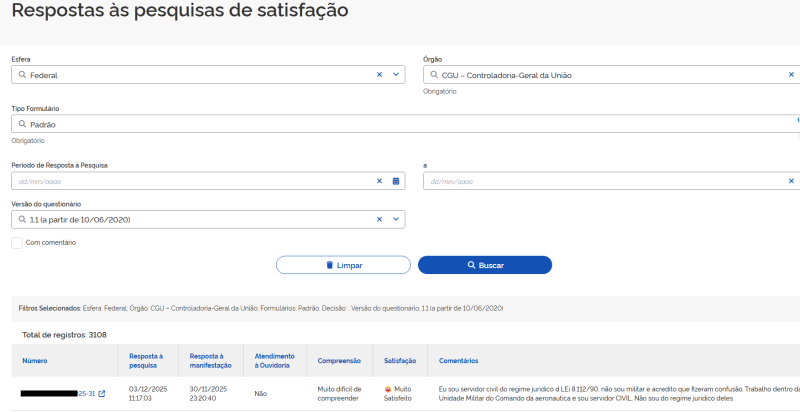
Task: Click the end date input field
Action: coord(600,181)
